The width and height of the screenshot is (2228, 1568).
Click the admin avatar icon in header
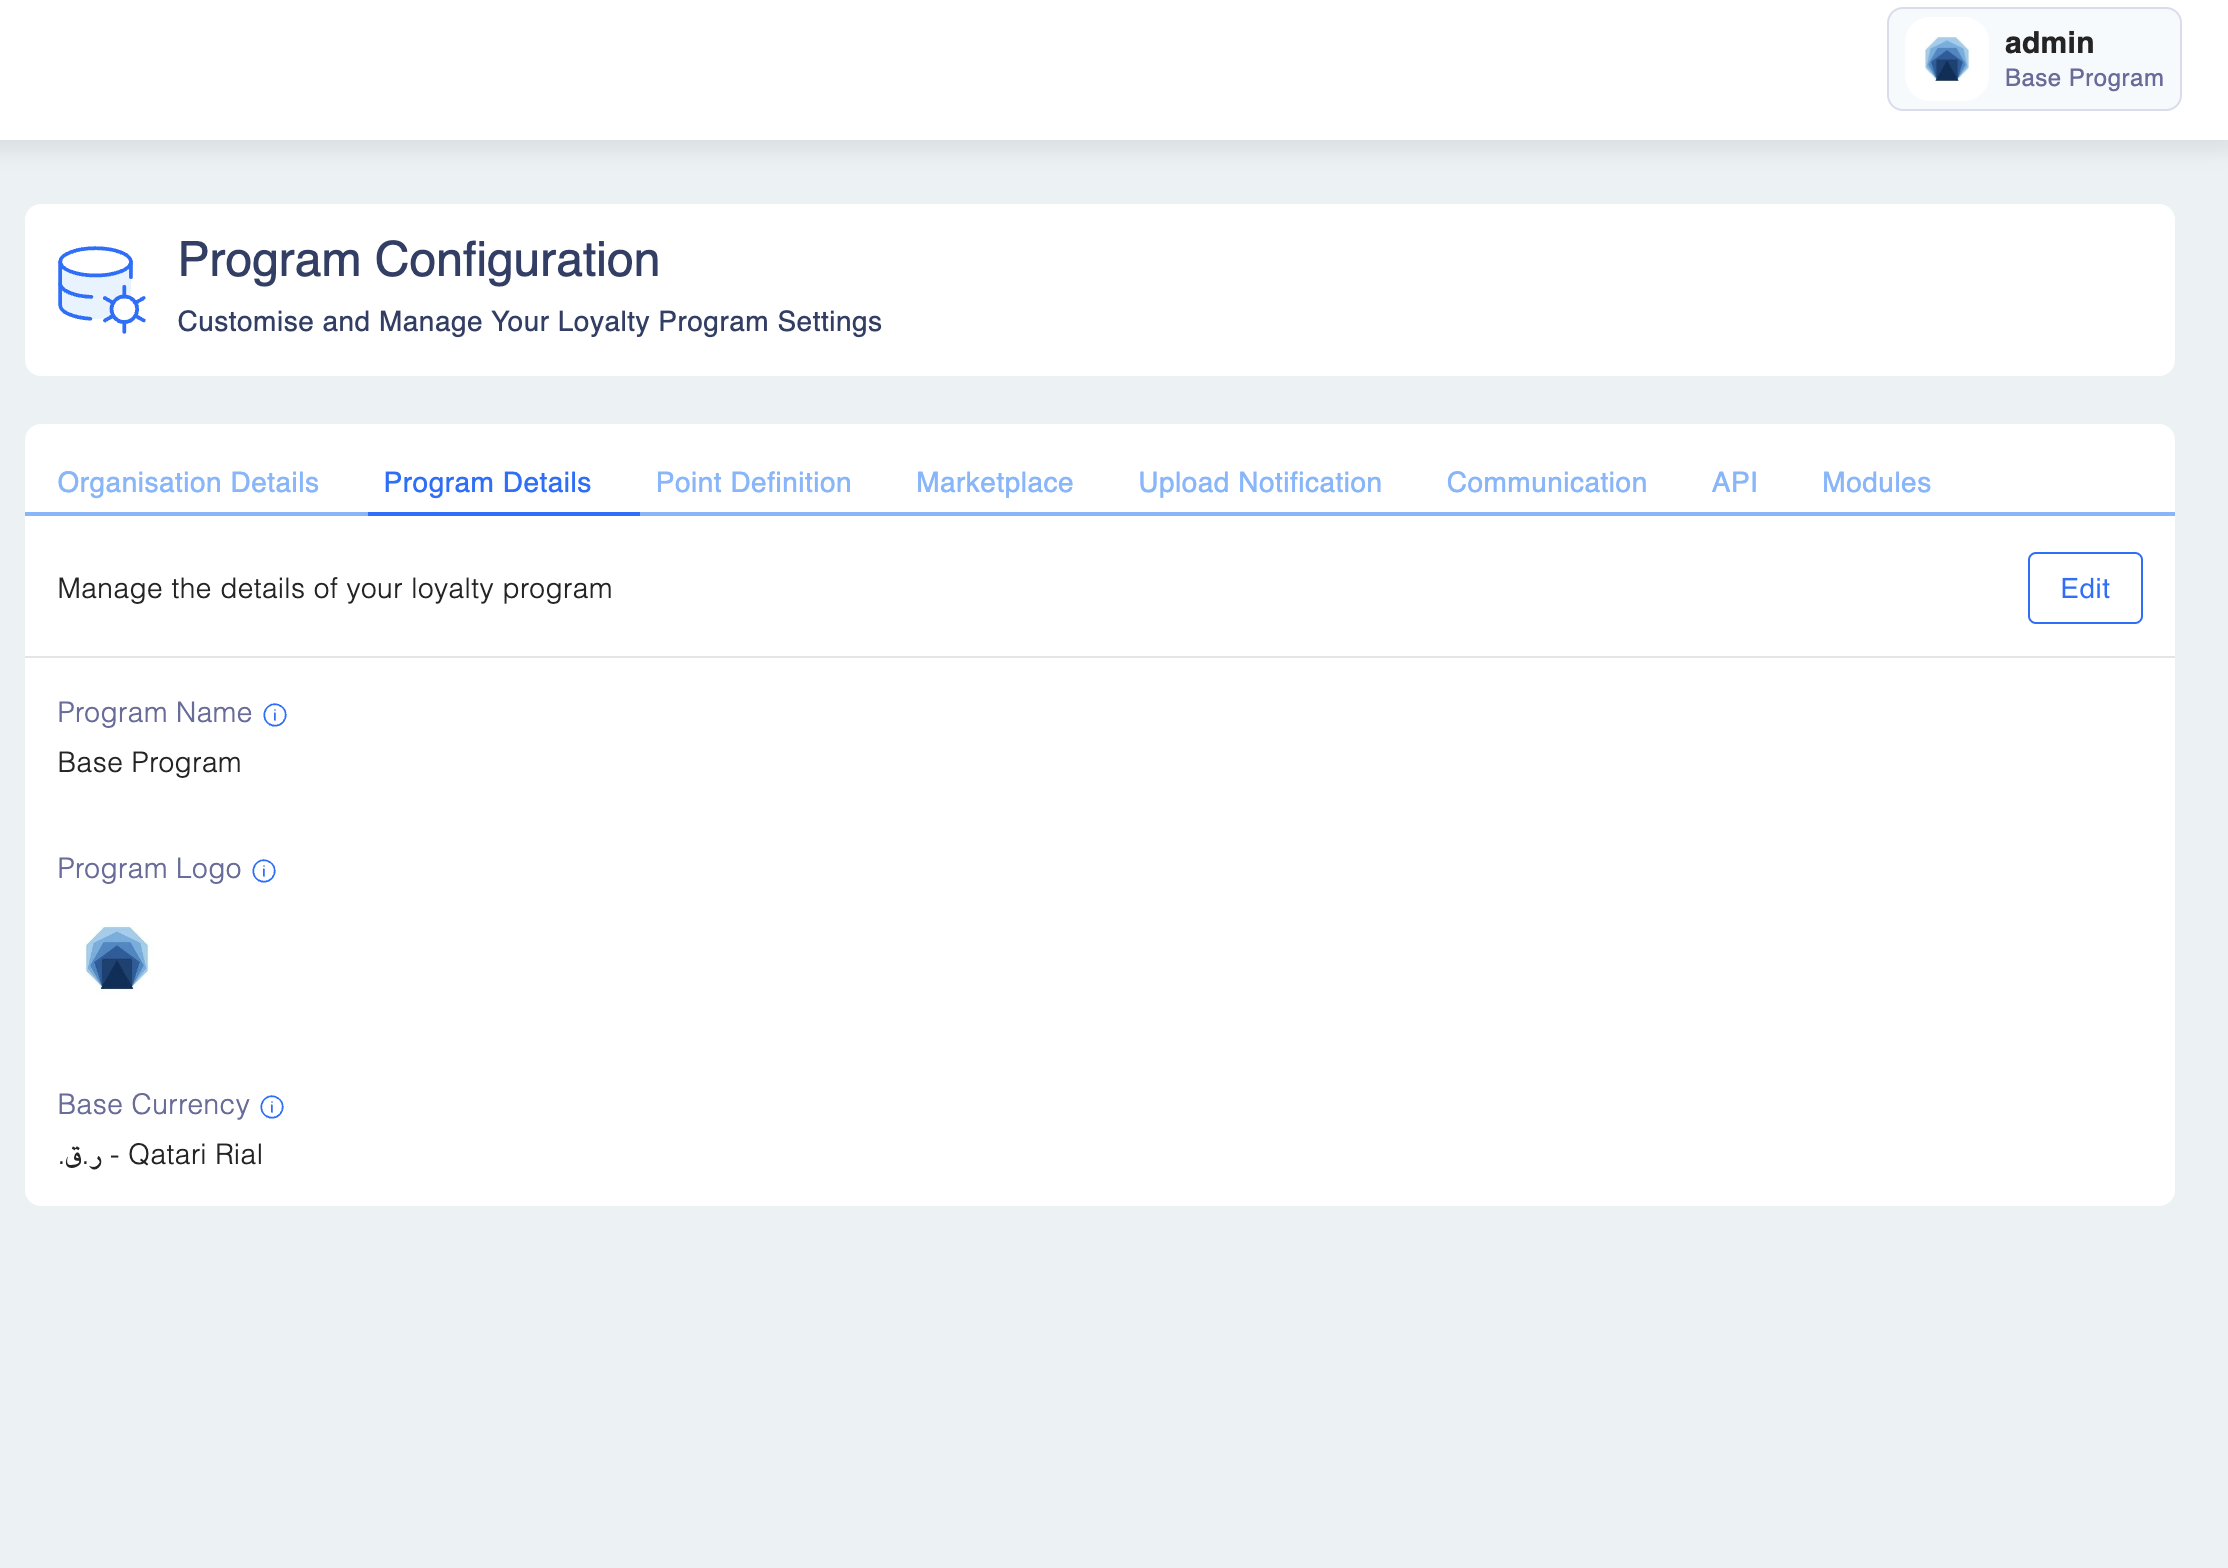tap(1946, 60)
